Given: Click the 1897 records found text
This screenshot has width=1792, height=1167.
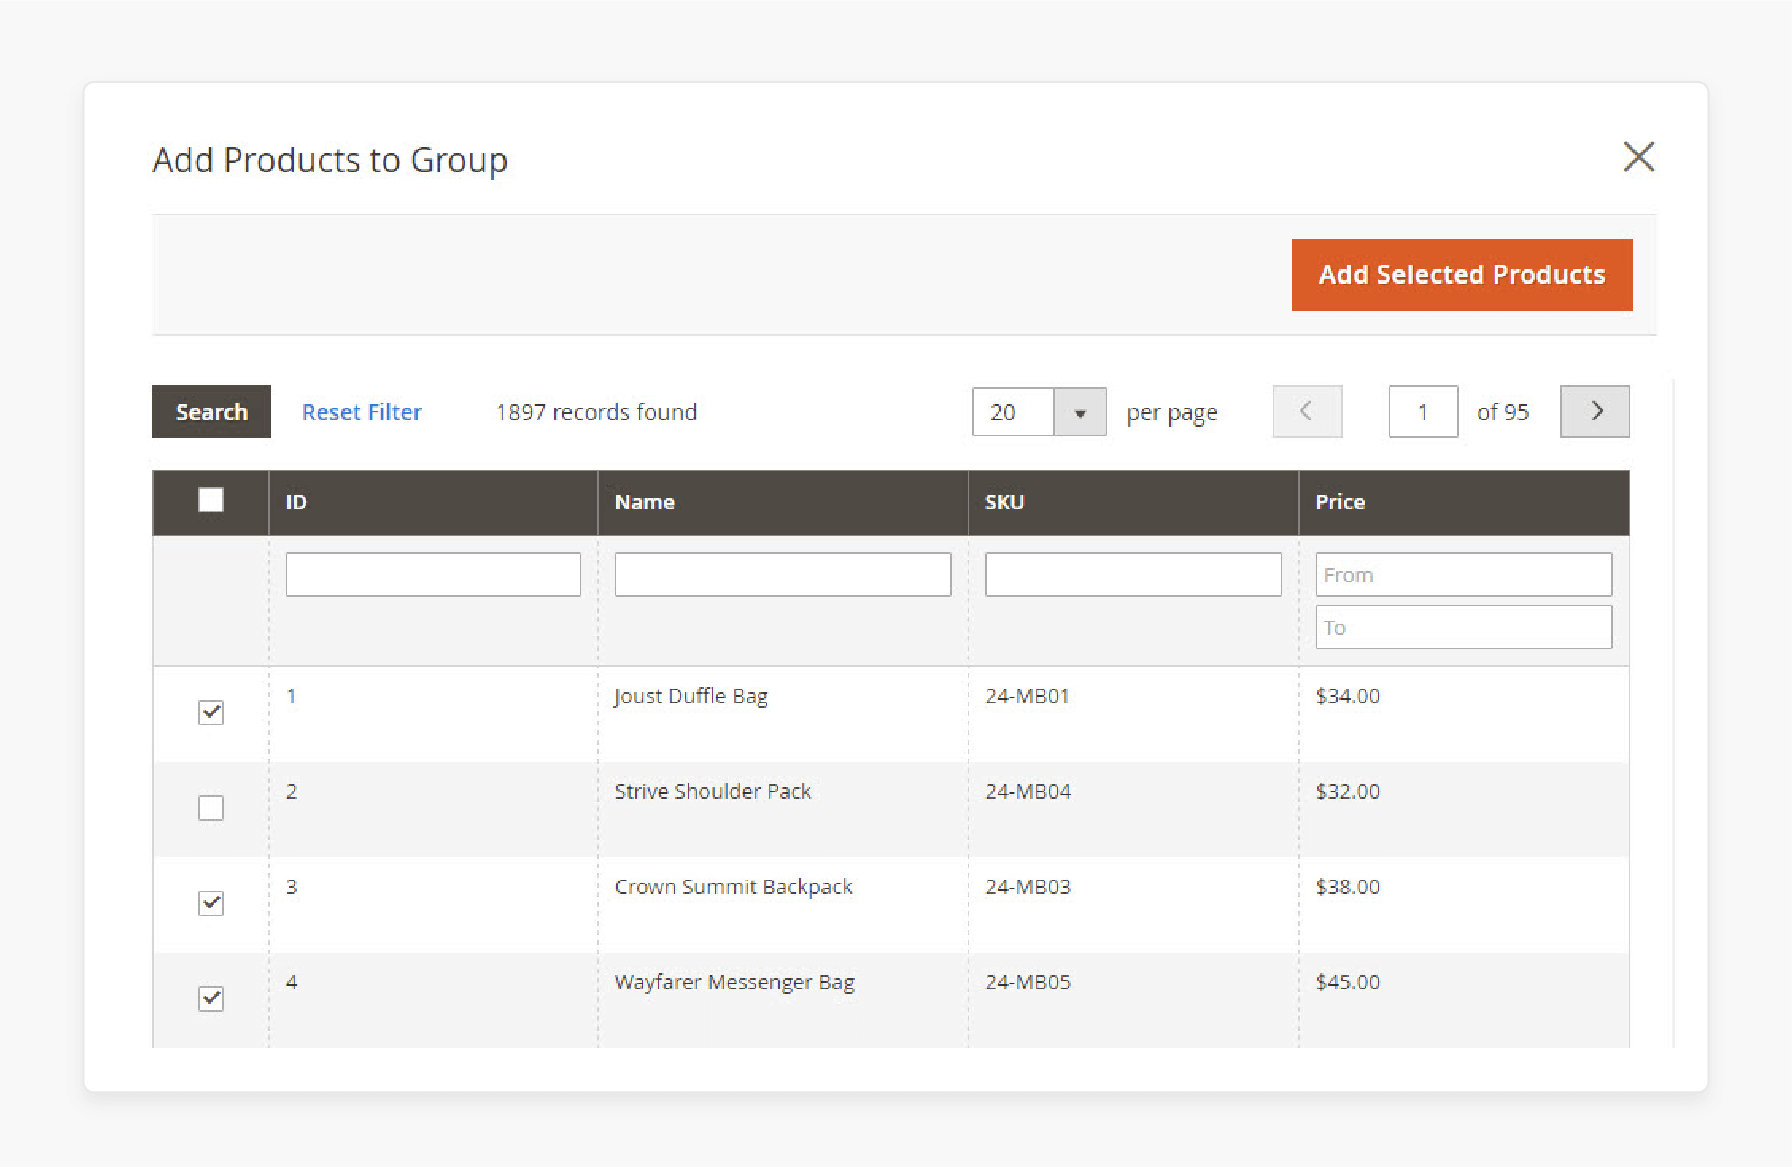Looking at the screenshot, I should (597, 412).
